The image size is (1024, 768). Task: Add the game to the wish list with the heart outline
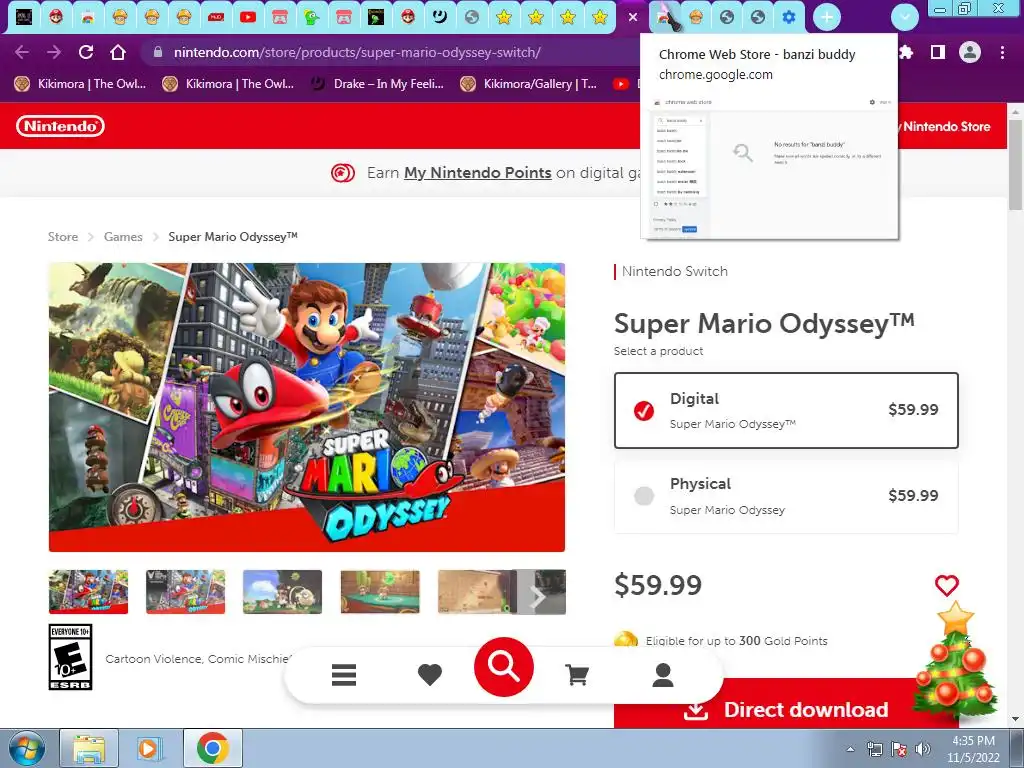(946, 585)
